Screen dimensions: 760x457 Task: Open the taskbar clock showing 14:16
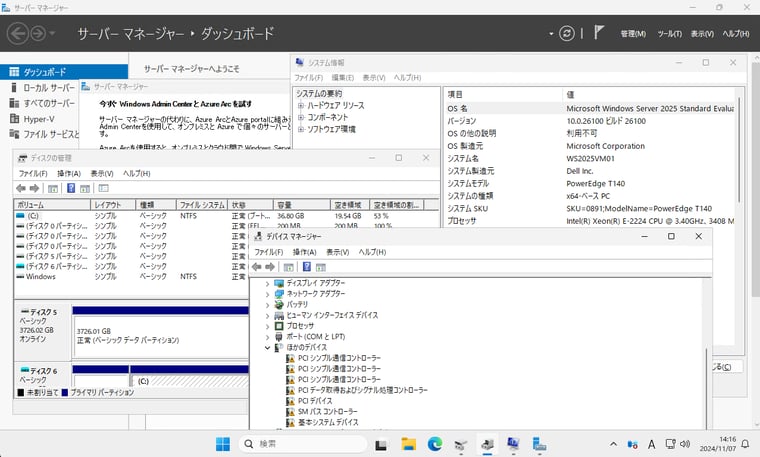(x=718, y=444)
